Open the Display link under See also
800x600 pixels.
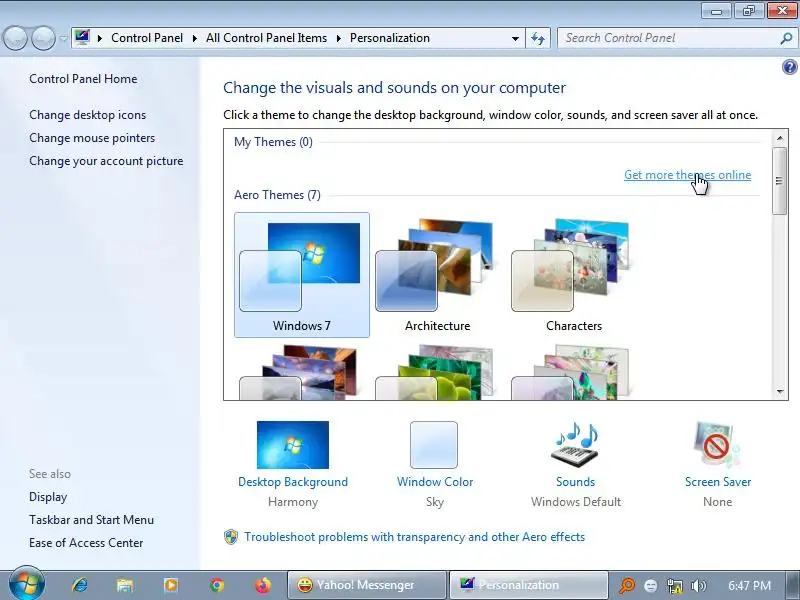[48, 496]
